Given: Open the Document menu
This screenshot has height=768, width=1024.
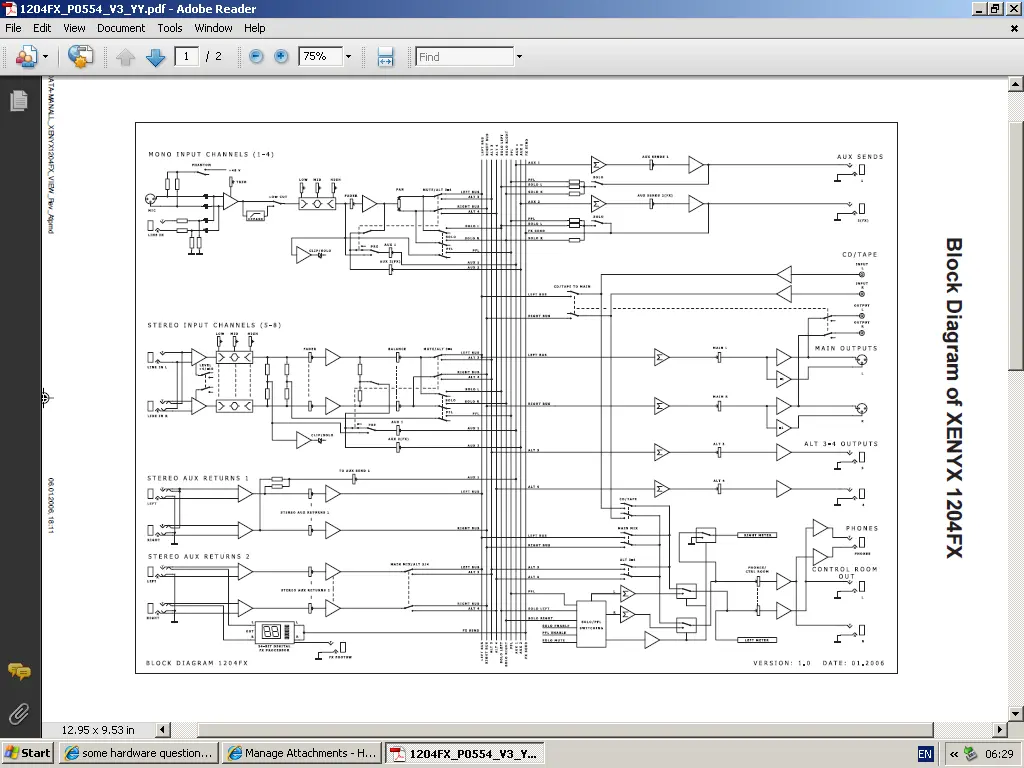Looking at the screenshot, I should pos(121,28).
